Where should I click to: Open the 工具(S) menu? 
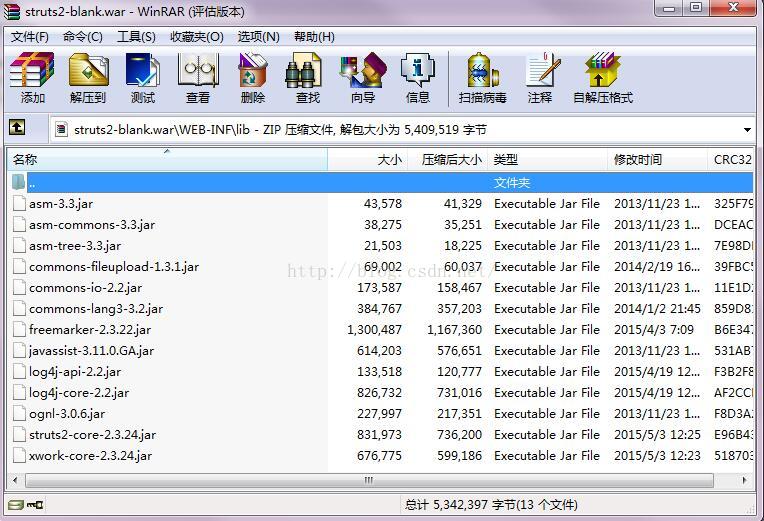coord(136,37)
